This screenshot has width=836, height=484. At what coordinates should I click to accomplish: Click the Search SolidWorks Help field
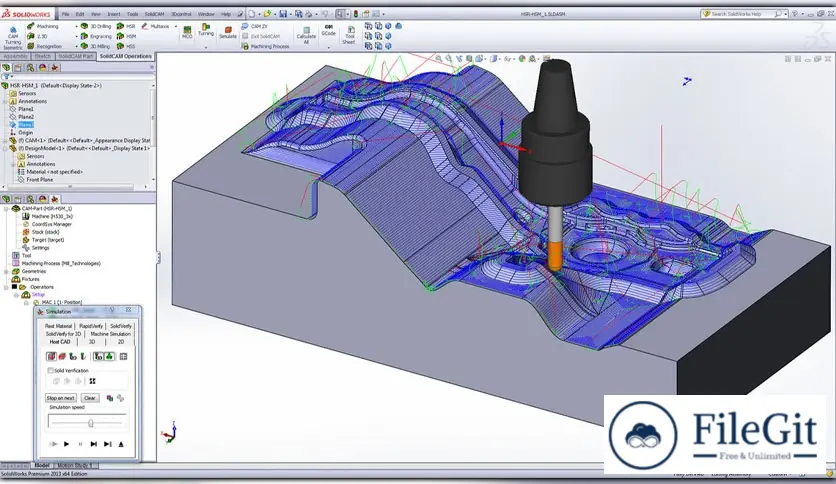[744, 14]
